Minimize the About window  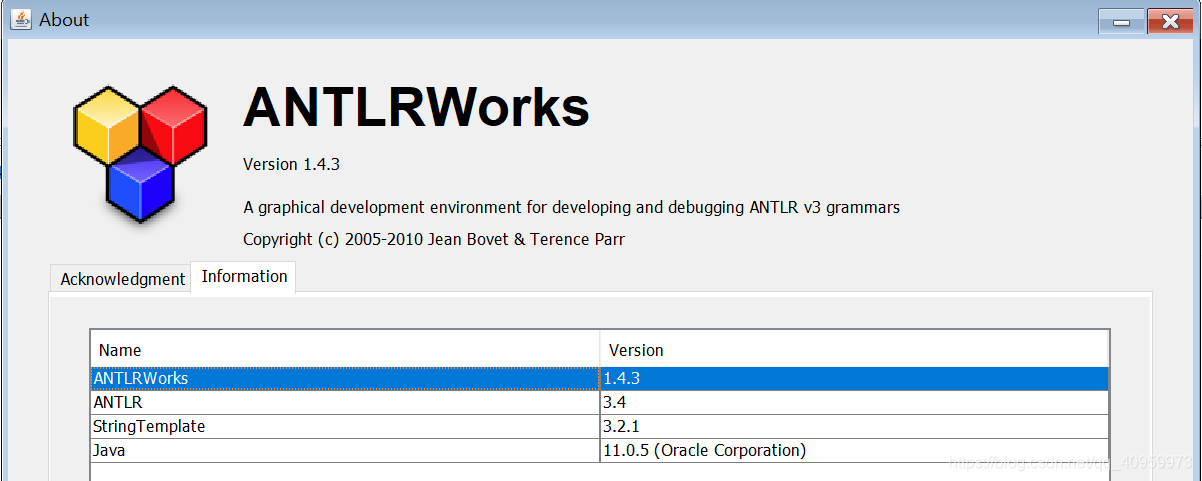1122,21
